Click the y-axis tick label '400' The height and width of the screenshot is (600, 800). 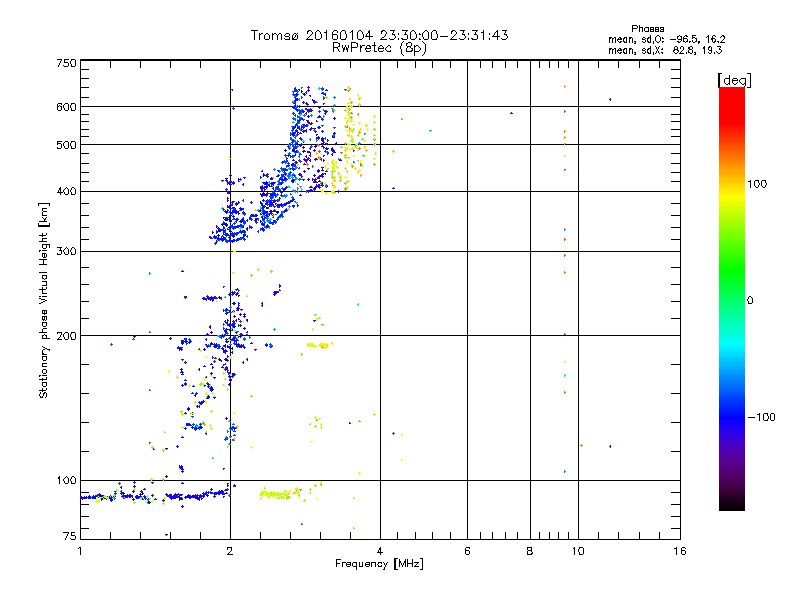pos(66,191)
